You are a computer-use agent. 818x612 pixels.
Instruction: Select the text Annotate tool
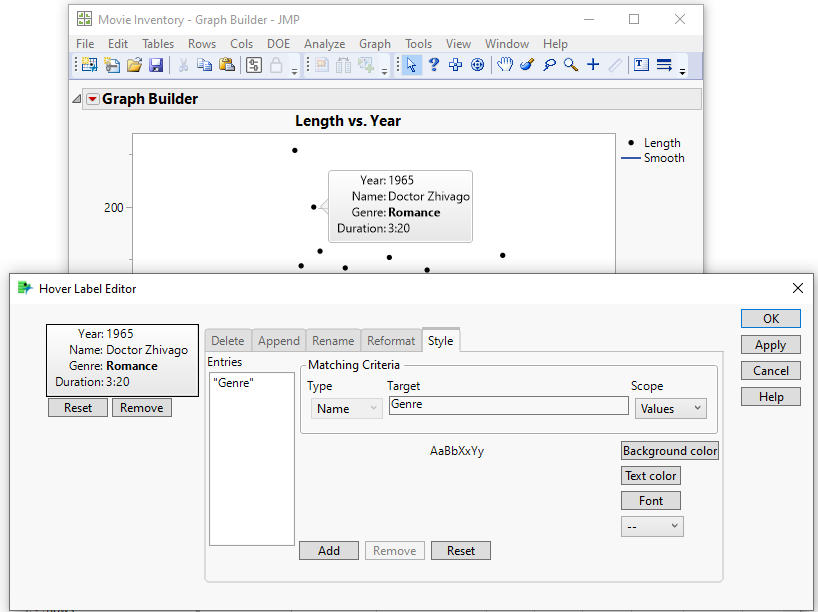pos(641,65)
